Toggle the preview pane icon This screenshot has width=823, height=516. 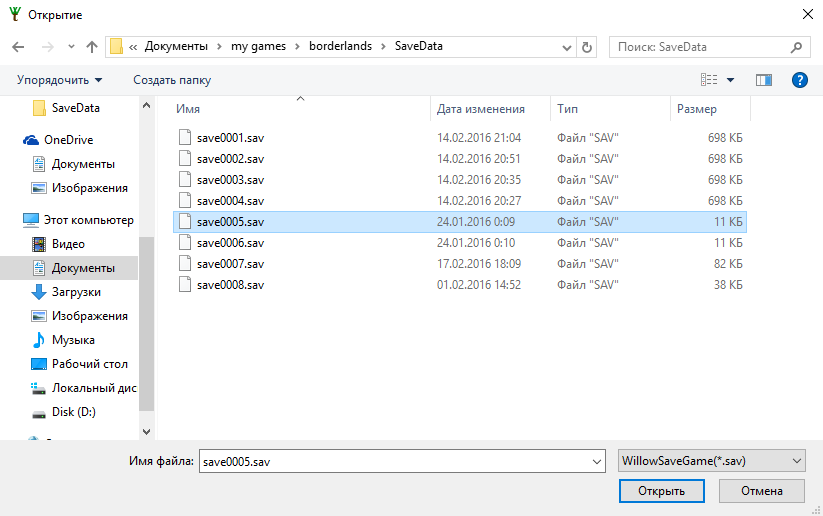(764, 80)
